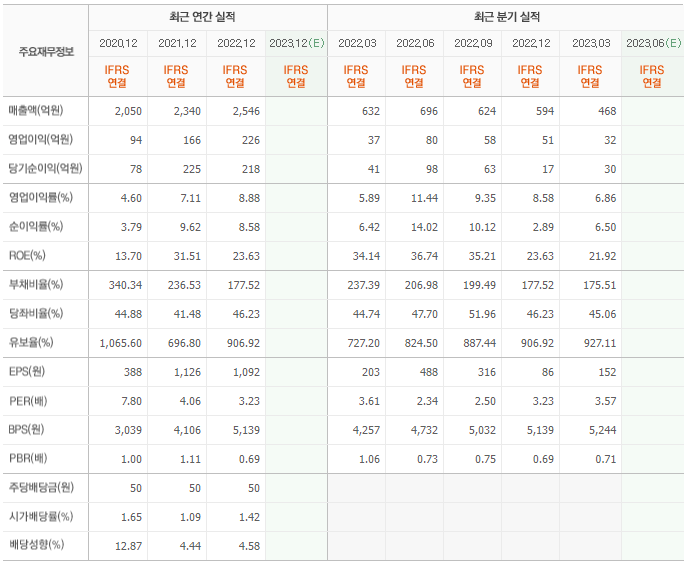This screenshot has height=563, width=687.
Task: Select the 영업이익(억원) row label
Action: point(41,139)
